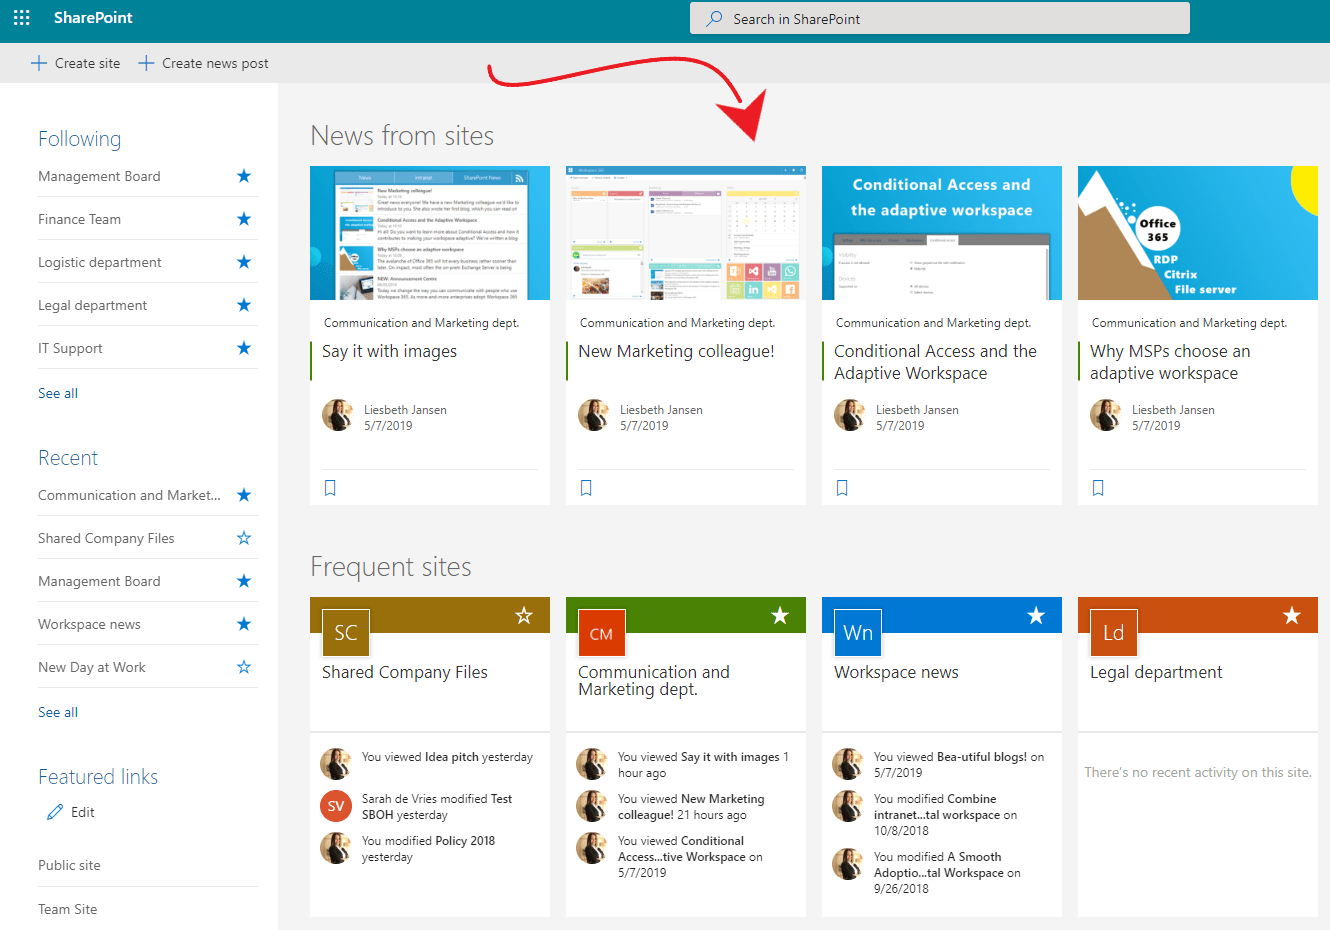Open Shared Company Files frequent site title
The width and height of the screenshot is (1330, 930).
405,672
